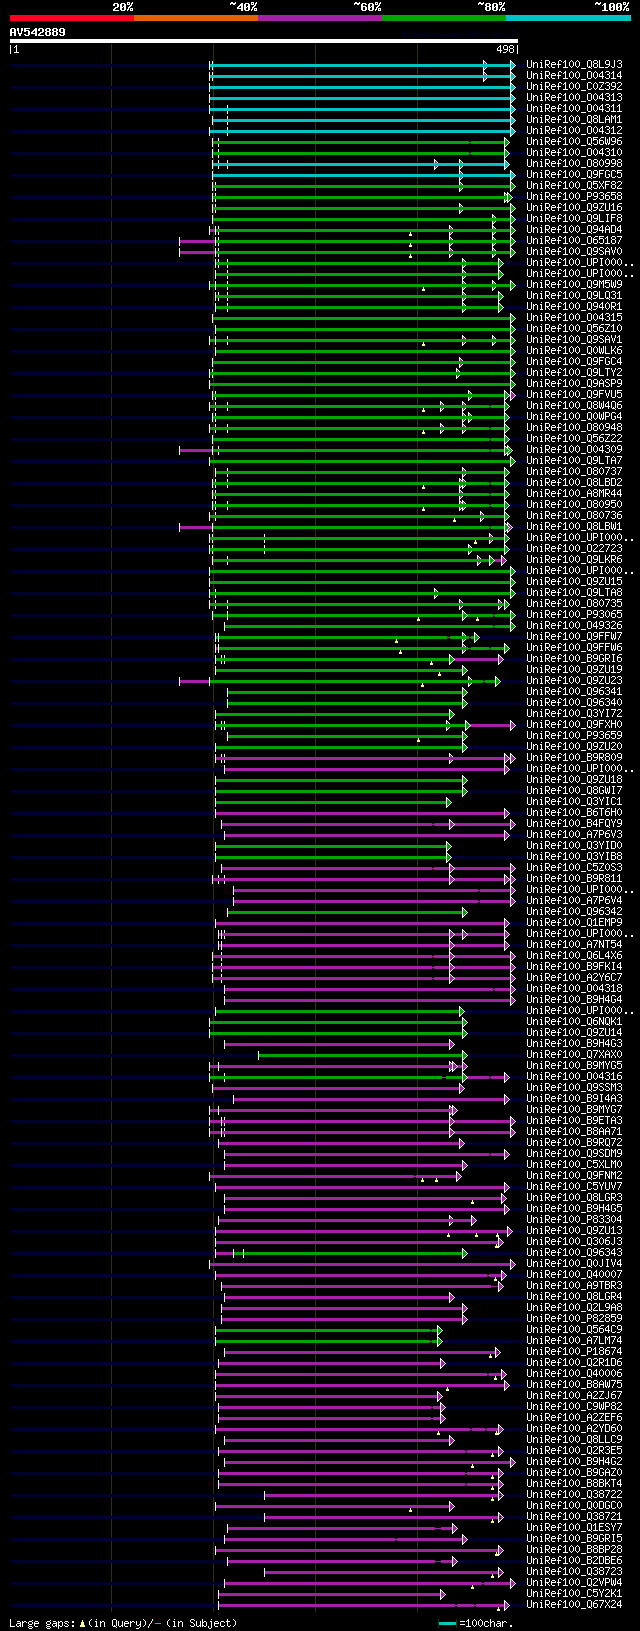
Task: Click the purple ~60% identity legend segment
Action: 320,18
